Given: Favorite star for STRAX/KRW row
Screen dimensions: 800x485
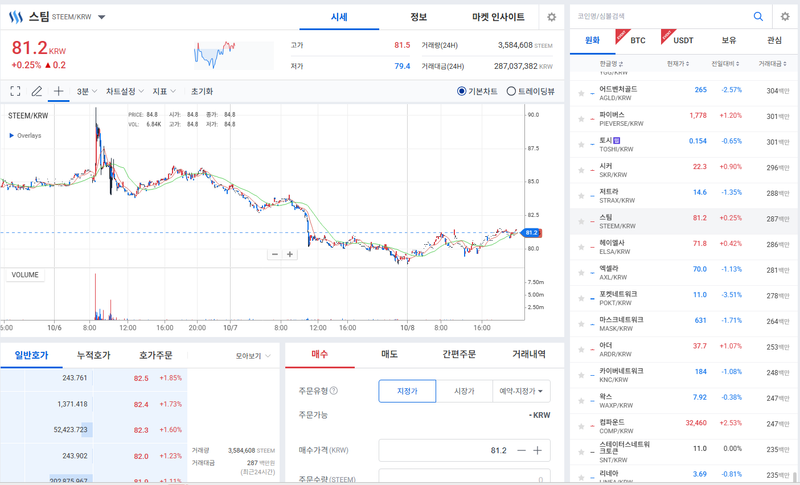Looking at the screenshot, I should pos(581,196).
